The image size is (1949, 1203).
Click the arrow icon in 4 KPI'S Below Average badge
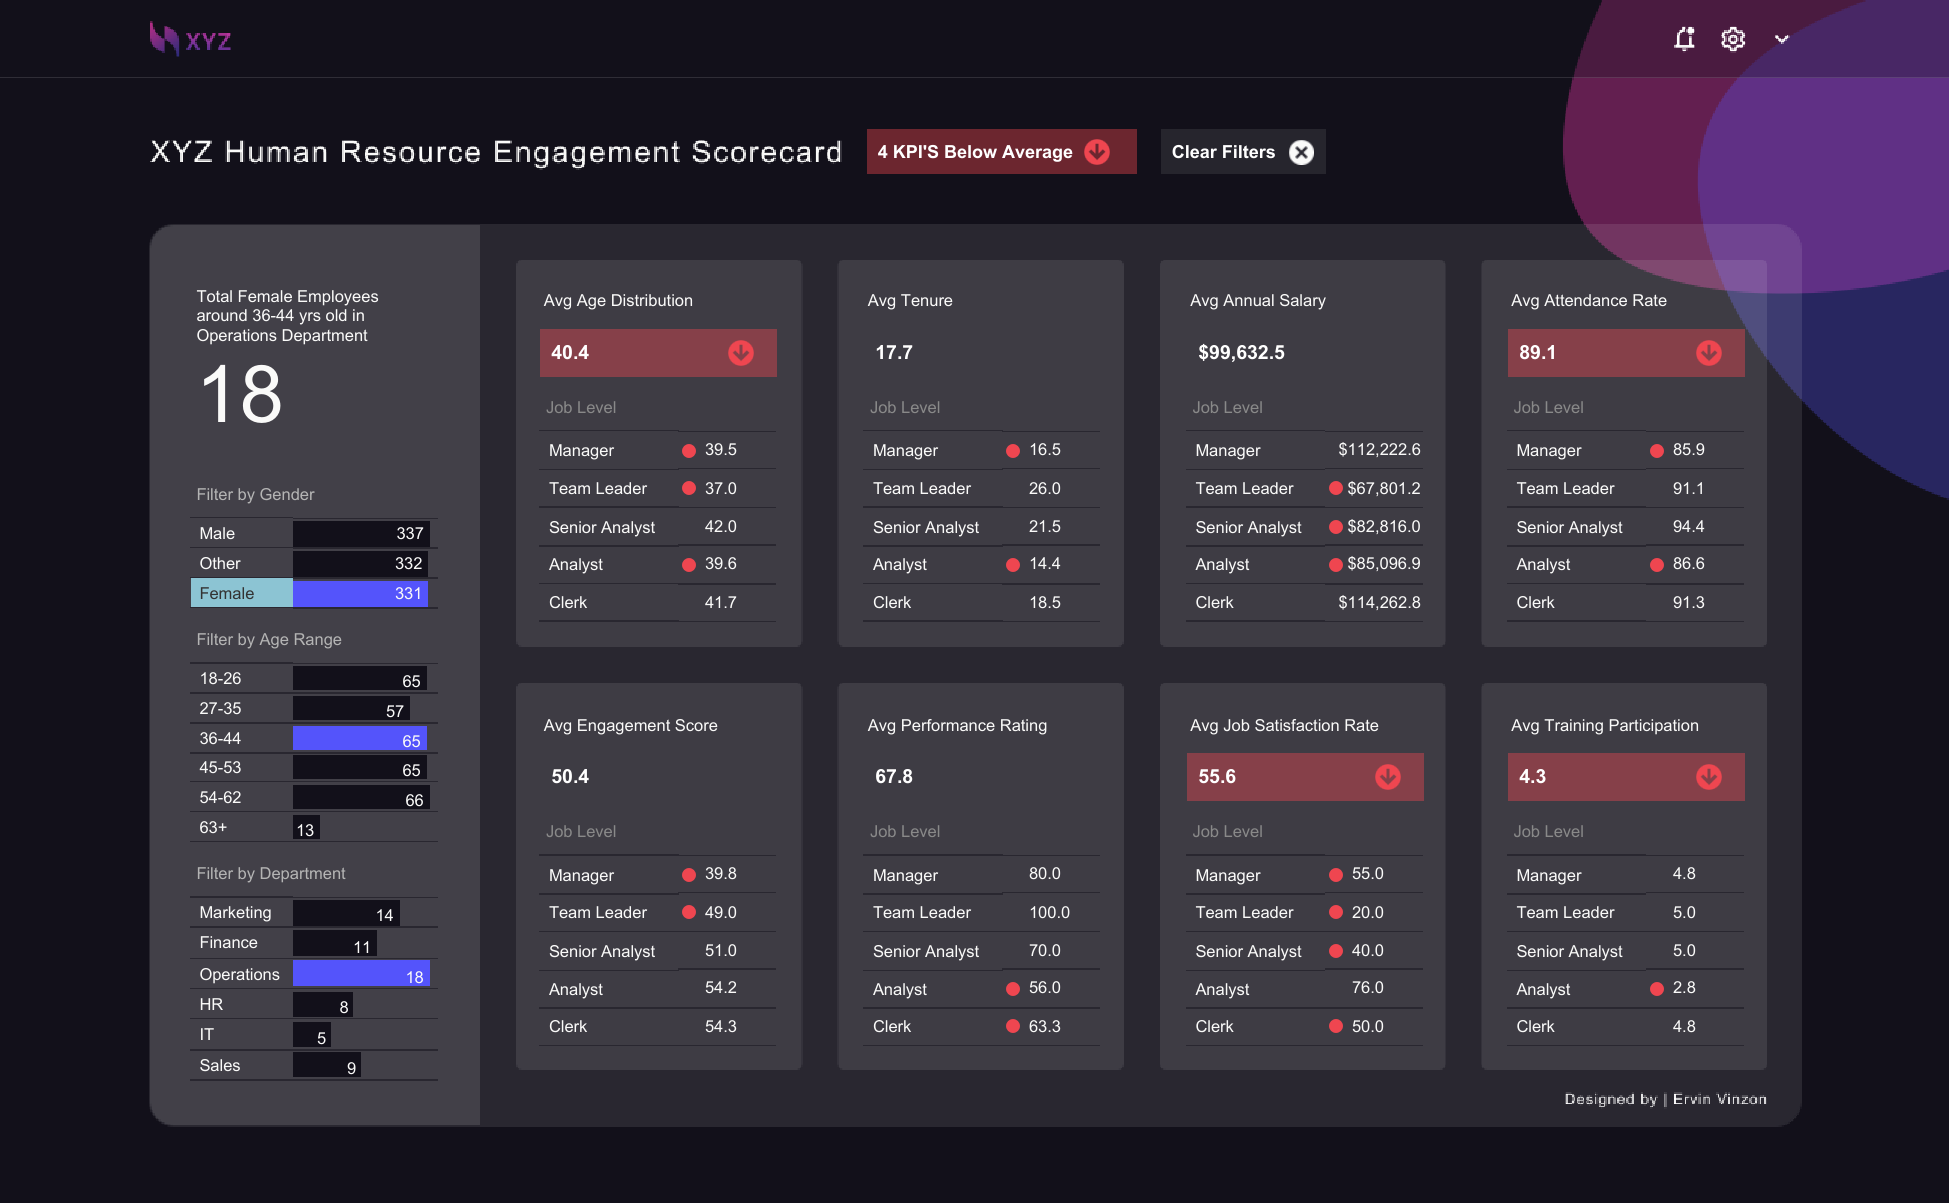1097,152
